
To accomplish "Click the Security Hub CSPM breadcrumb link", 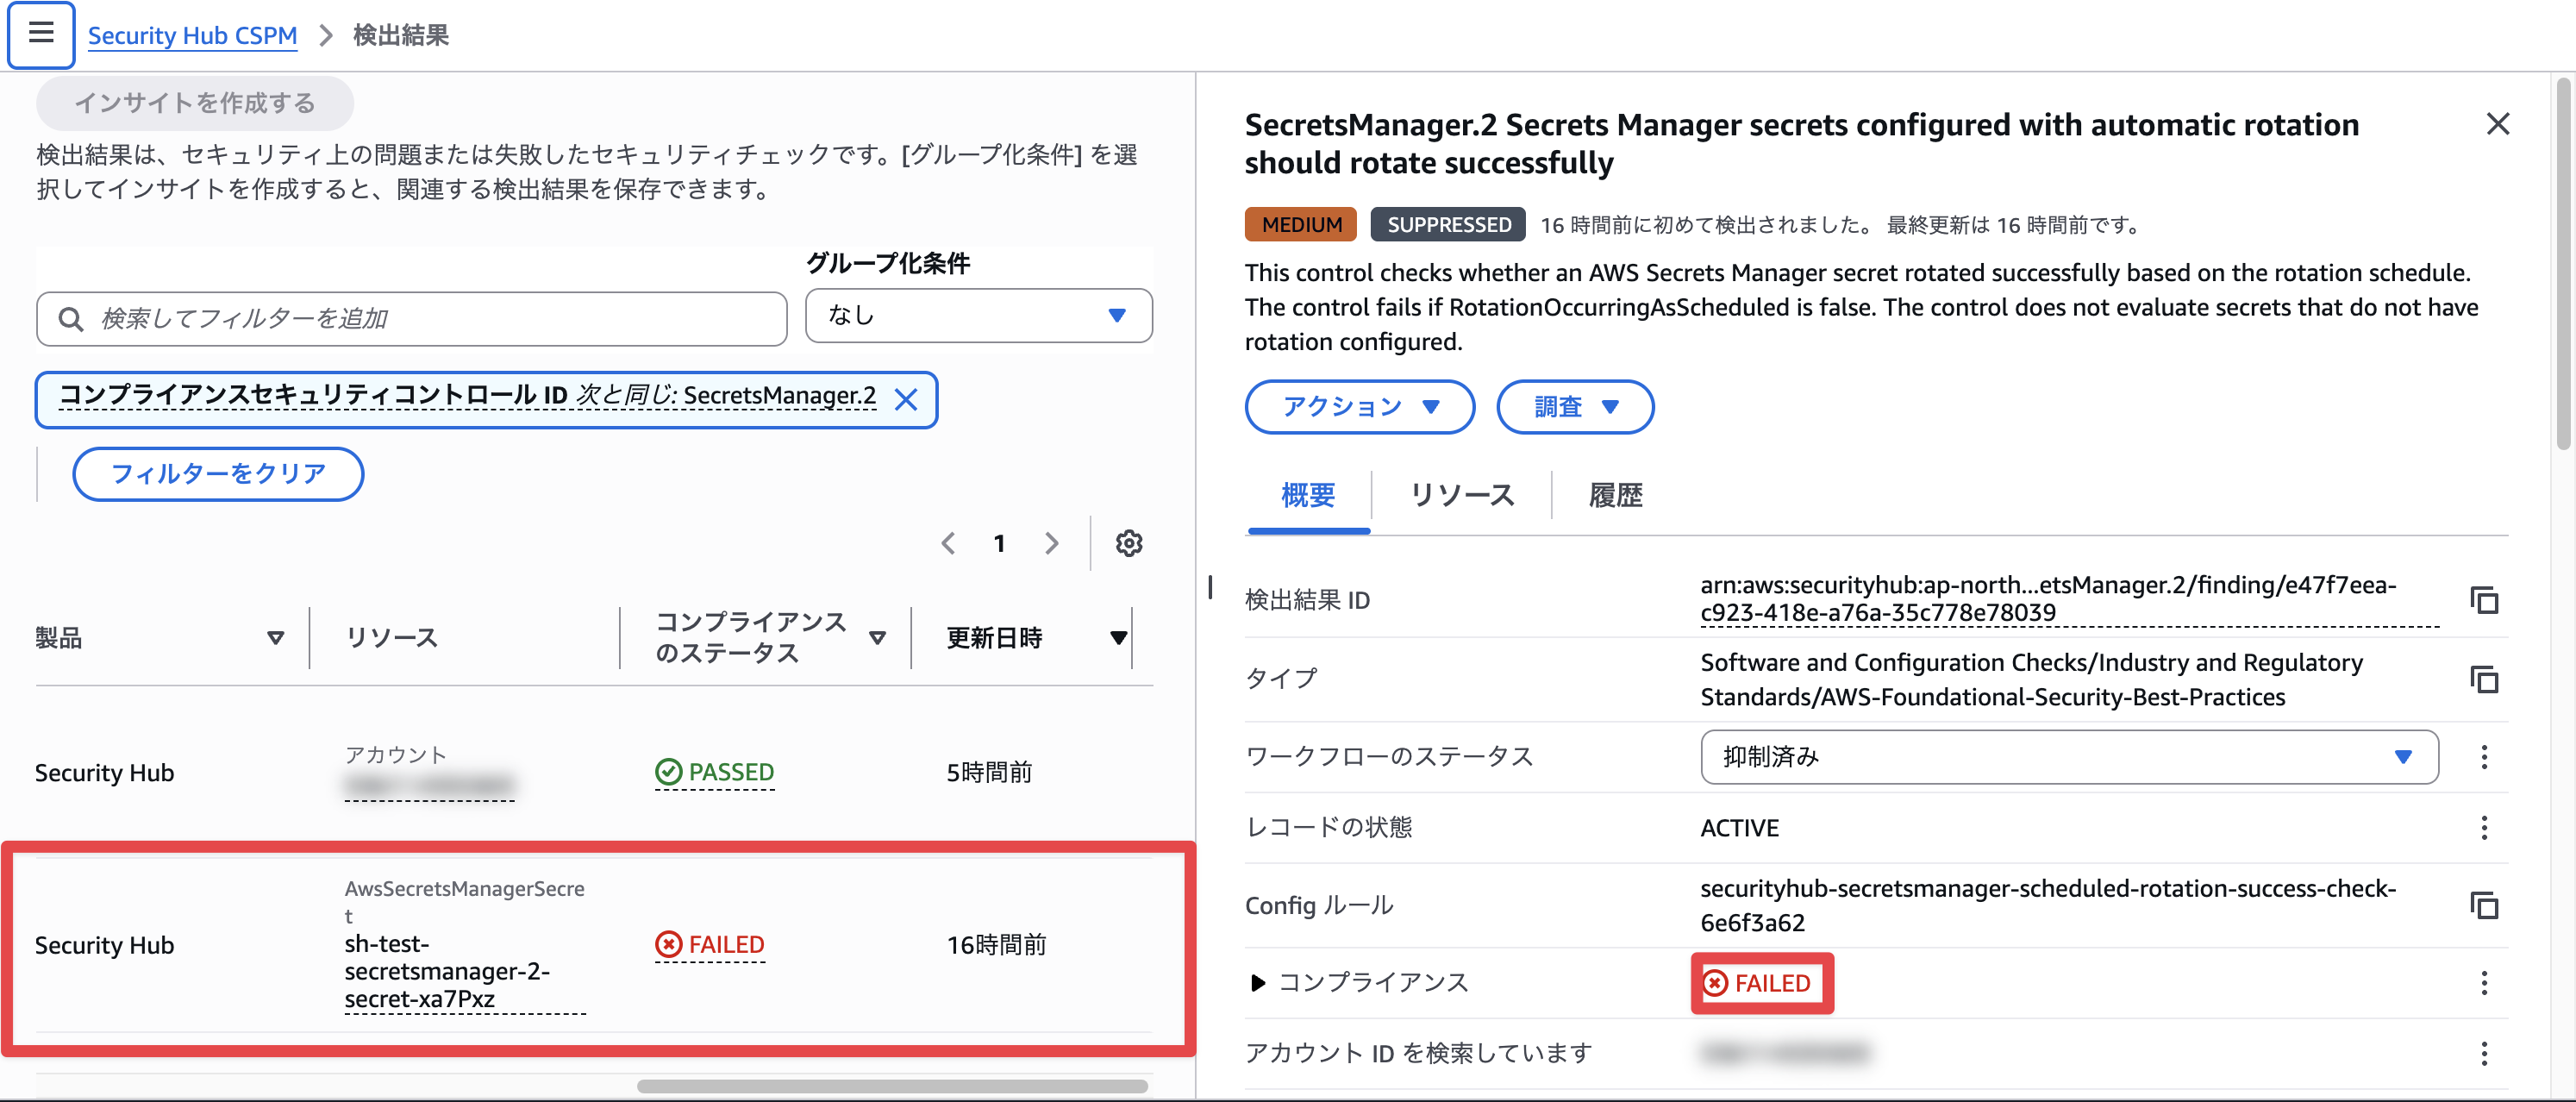I will coord(192,35).
